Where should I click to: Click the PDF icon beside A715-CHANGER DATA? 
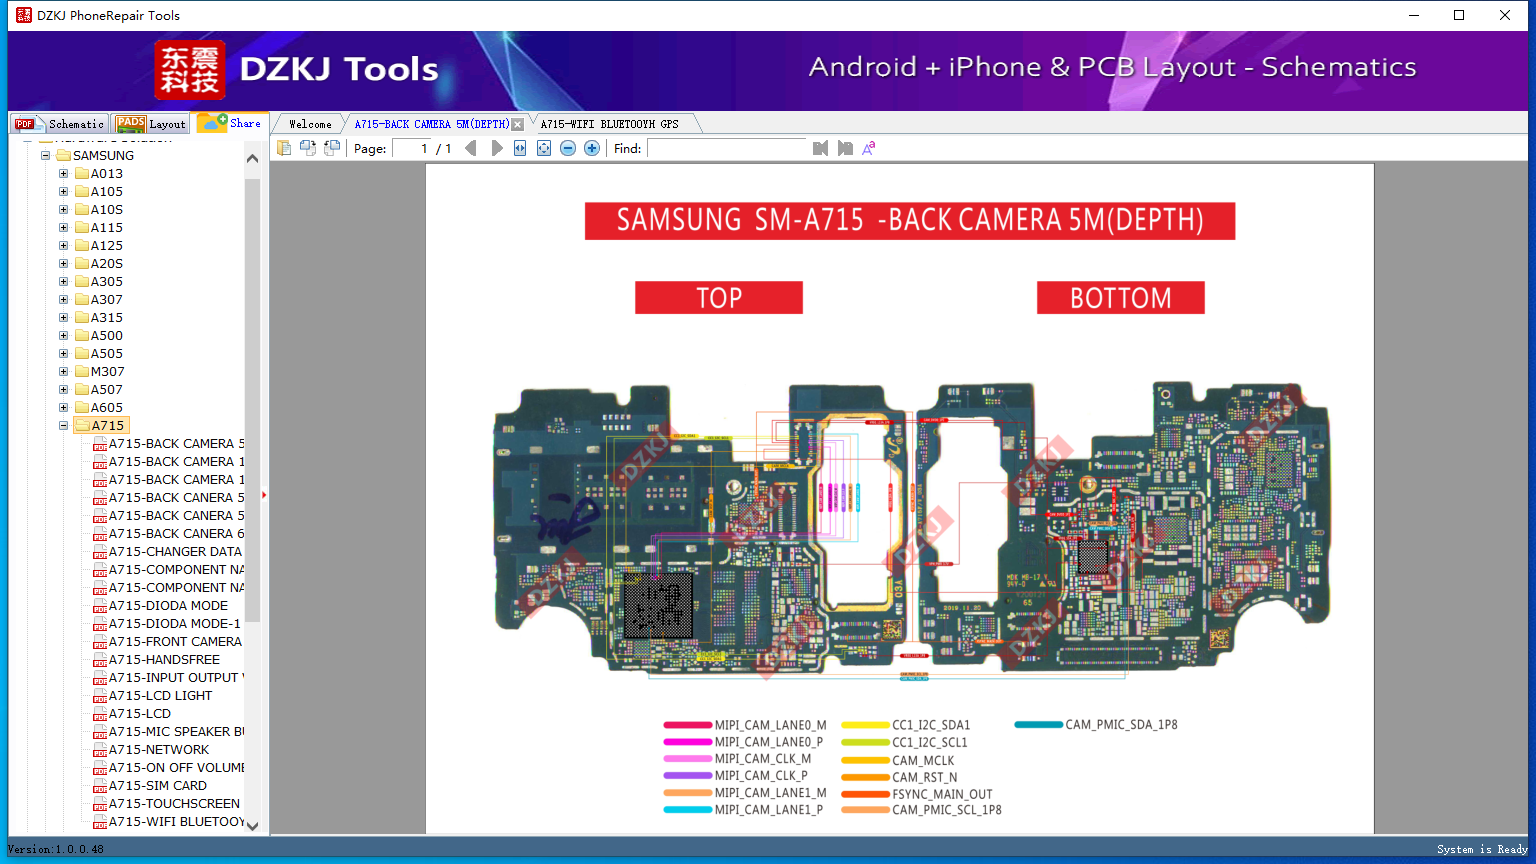point(100,552)
